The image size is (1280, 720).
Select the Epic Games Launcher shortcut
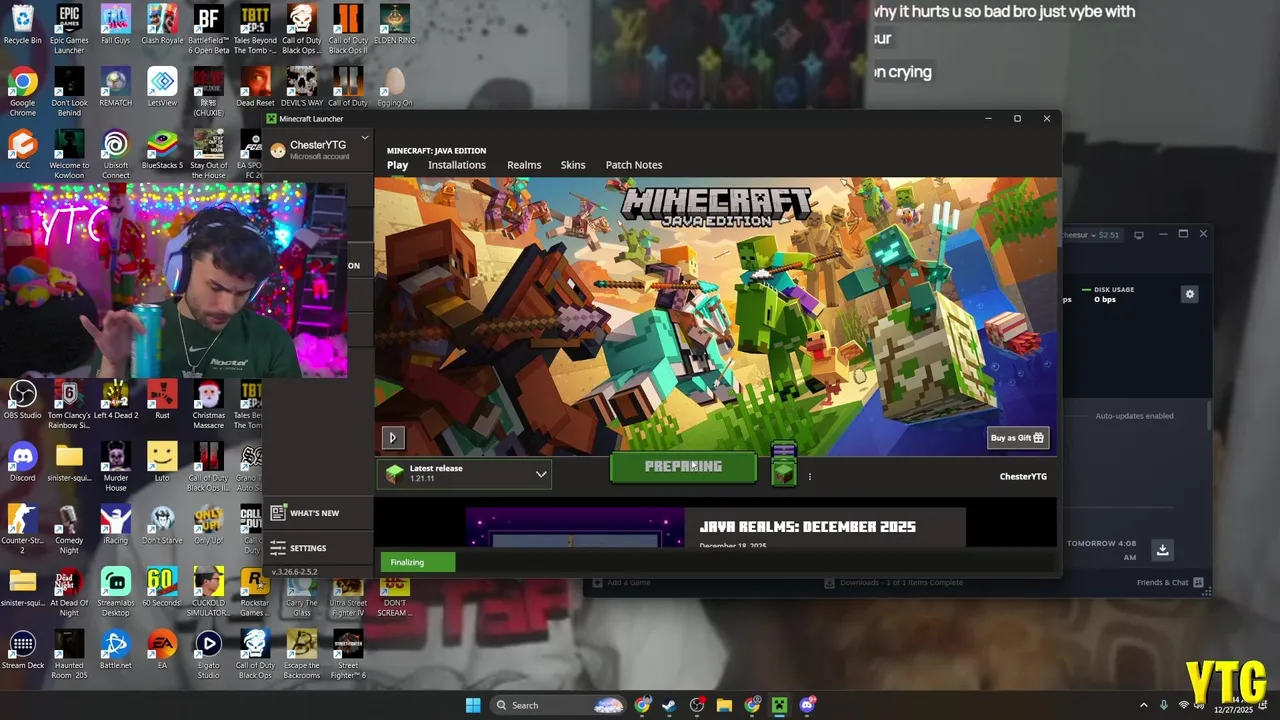69,29
